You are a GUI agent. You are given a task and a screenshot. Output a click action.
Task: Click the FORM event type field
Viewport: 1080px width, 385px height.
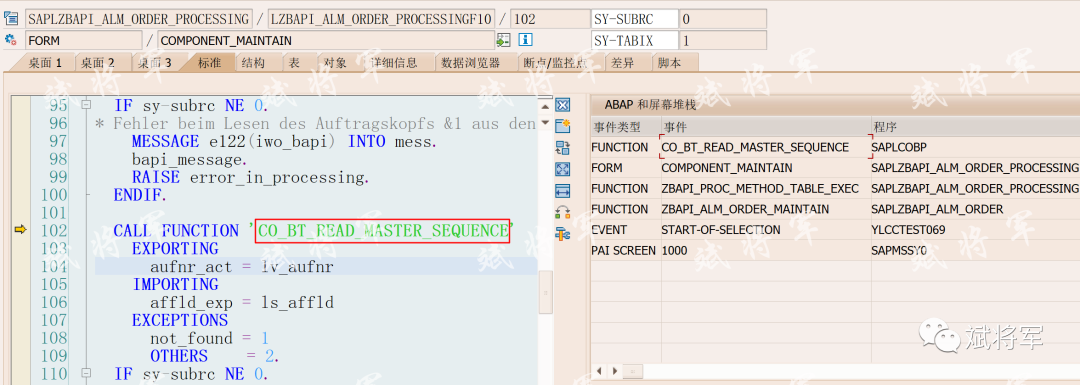pos(83,41)
